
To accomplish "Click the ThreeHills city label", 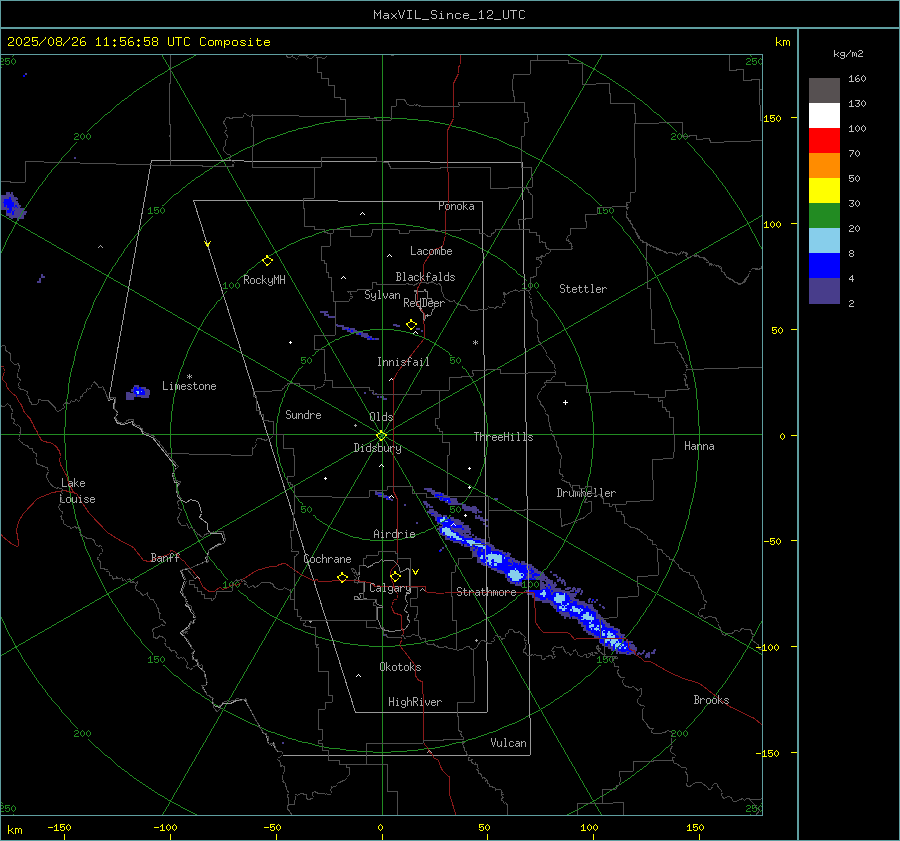I will point(503,437).
